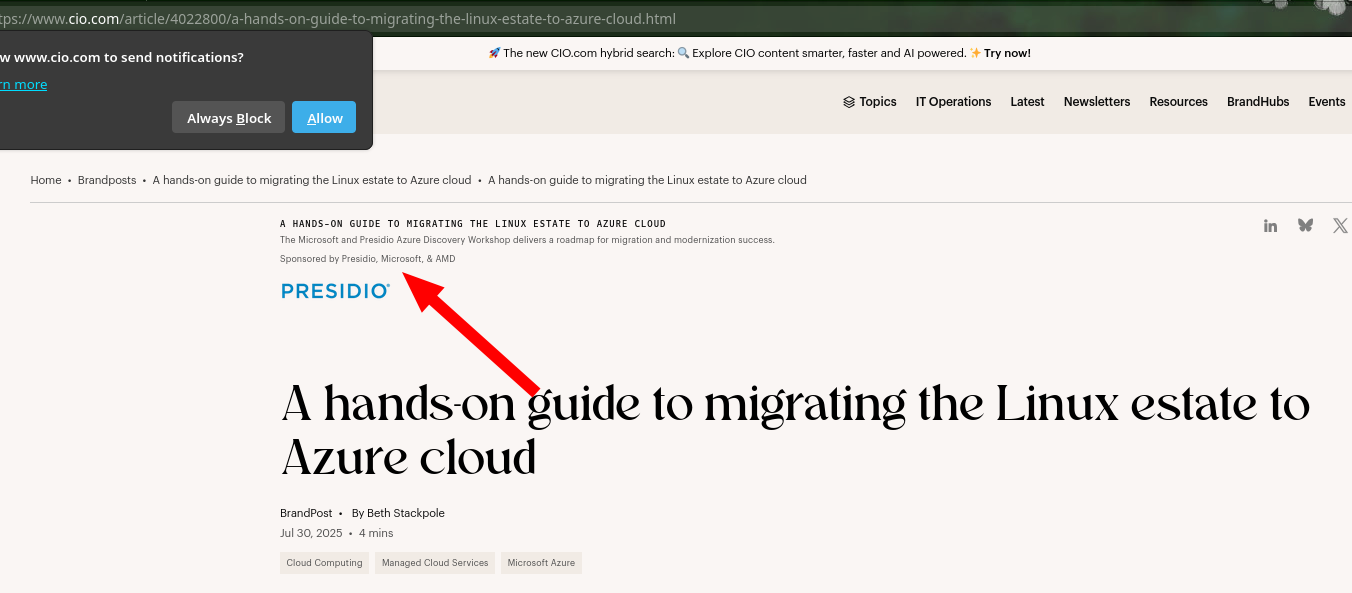Viewport: 1352px width, 593px height.
Task: Share article on X
Action: point(1340,226)
